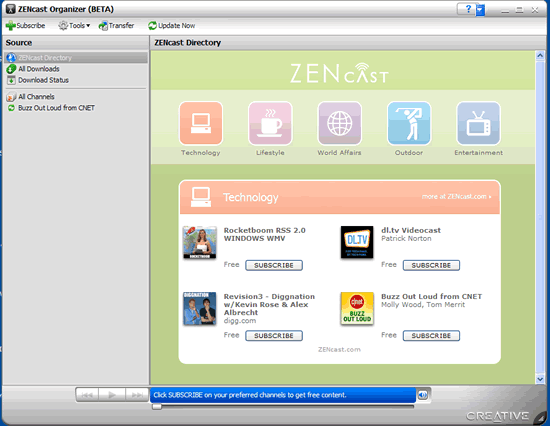This screenshot has width=550, height=426.
Task: Click the Outdoor category label
Action: pos(409,153)
